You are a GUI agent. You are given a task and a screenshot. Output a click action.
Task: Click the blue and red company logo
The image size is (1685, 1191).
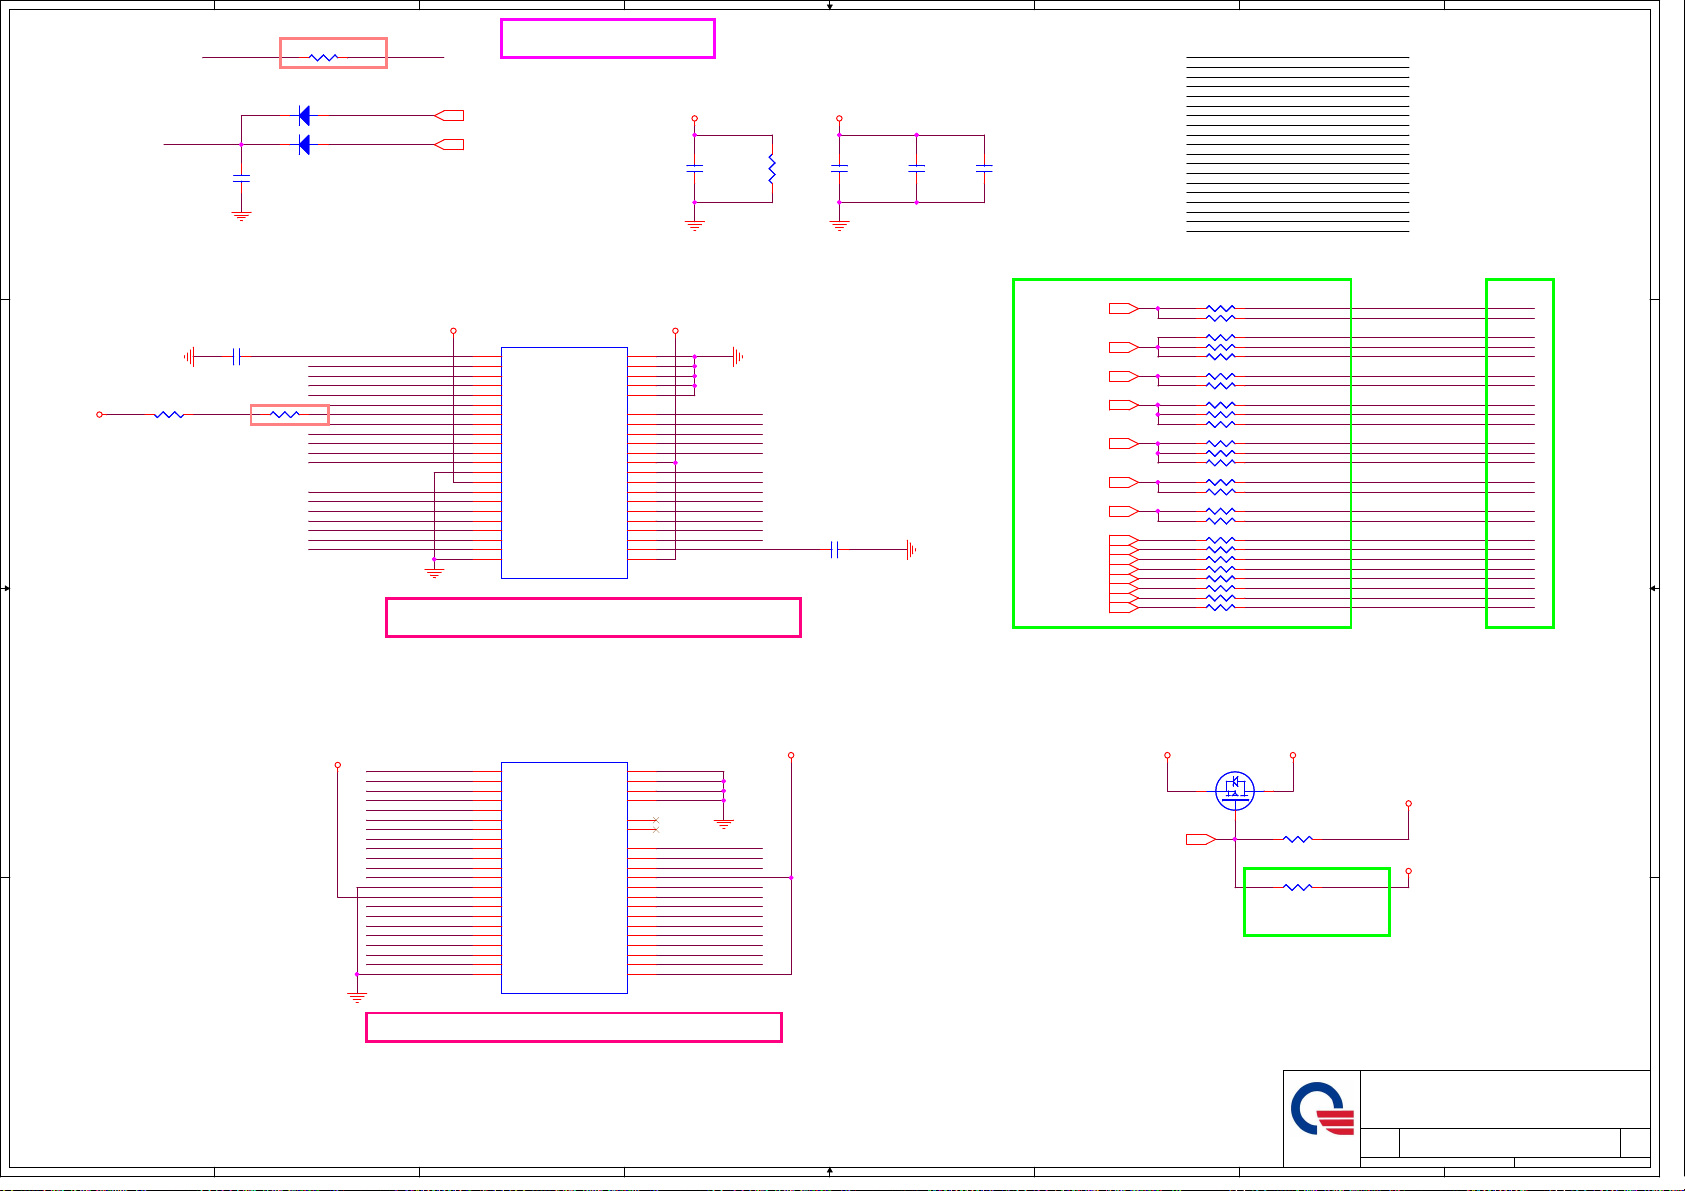tap(1321, 1110)
